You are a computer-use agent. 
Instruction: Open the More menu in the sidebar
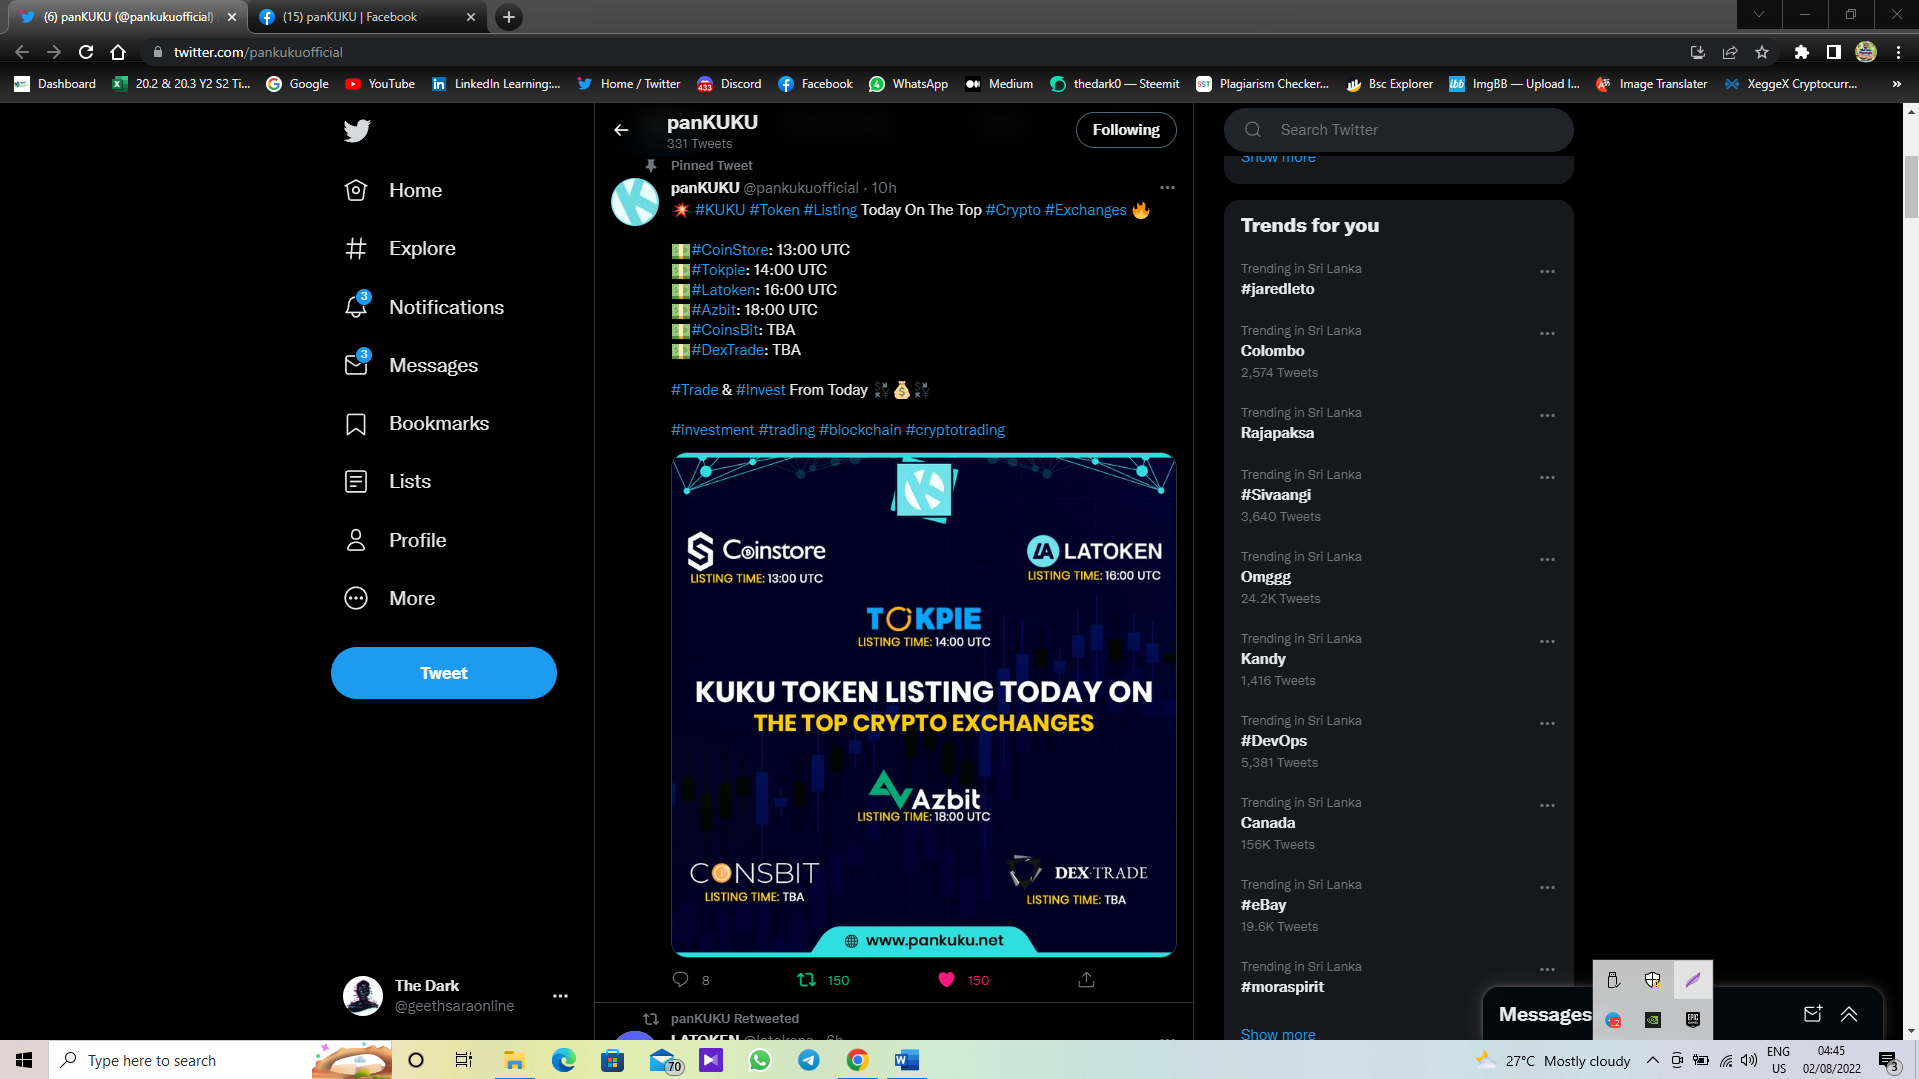390,598
